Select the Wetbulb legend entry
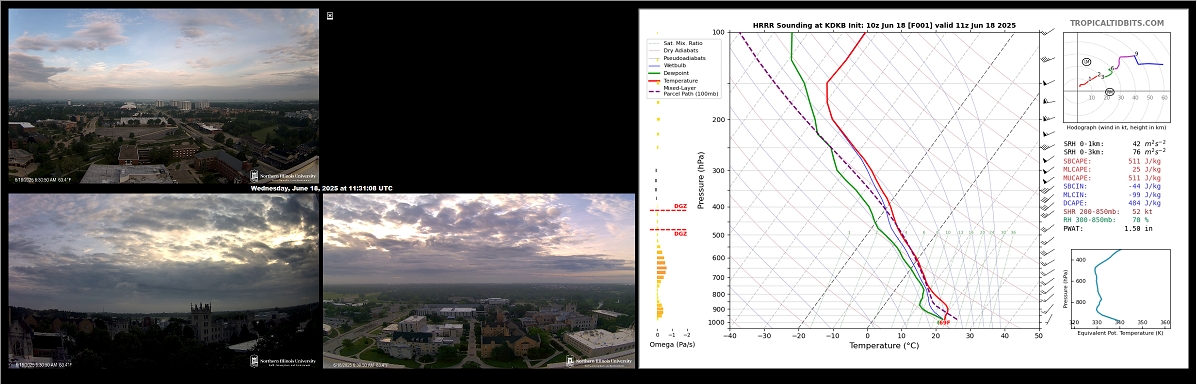 point(667,65)
